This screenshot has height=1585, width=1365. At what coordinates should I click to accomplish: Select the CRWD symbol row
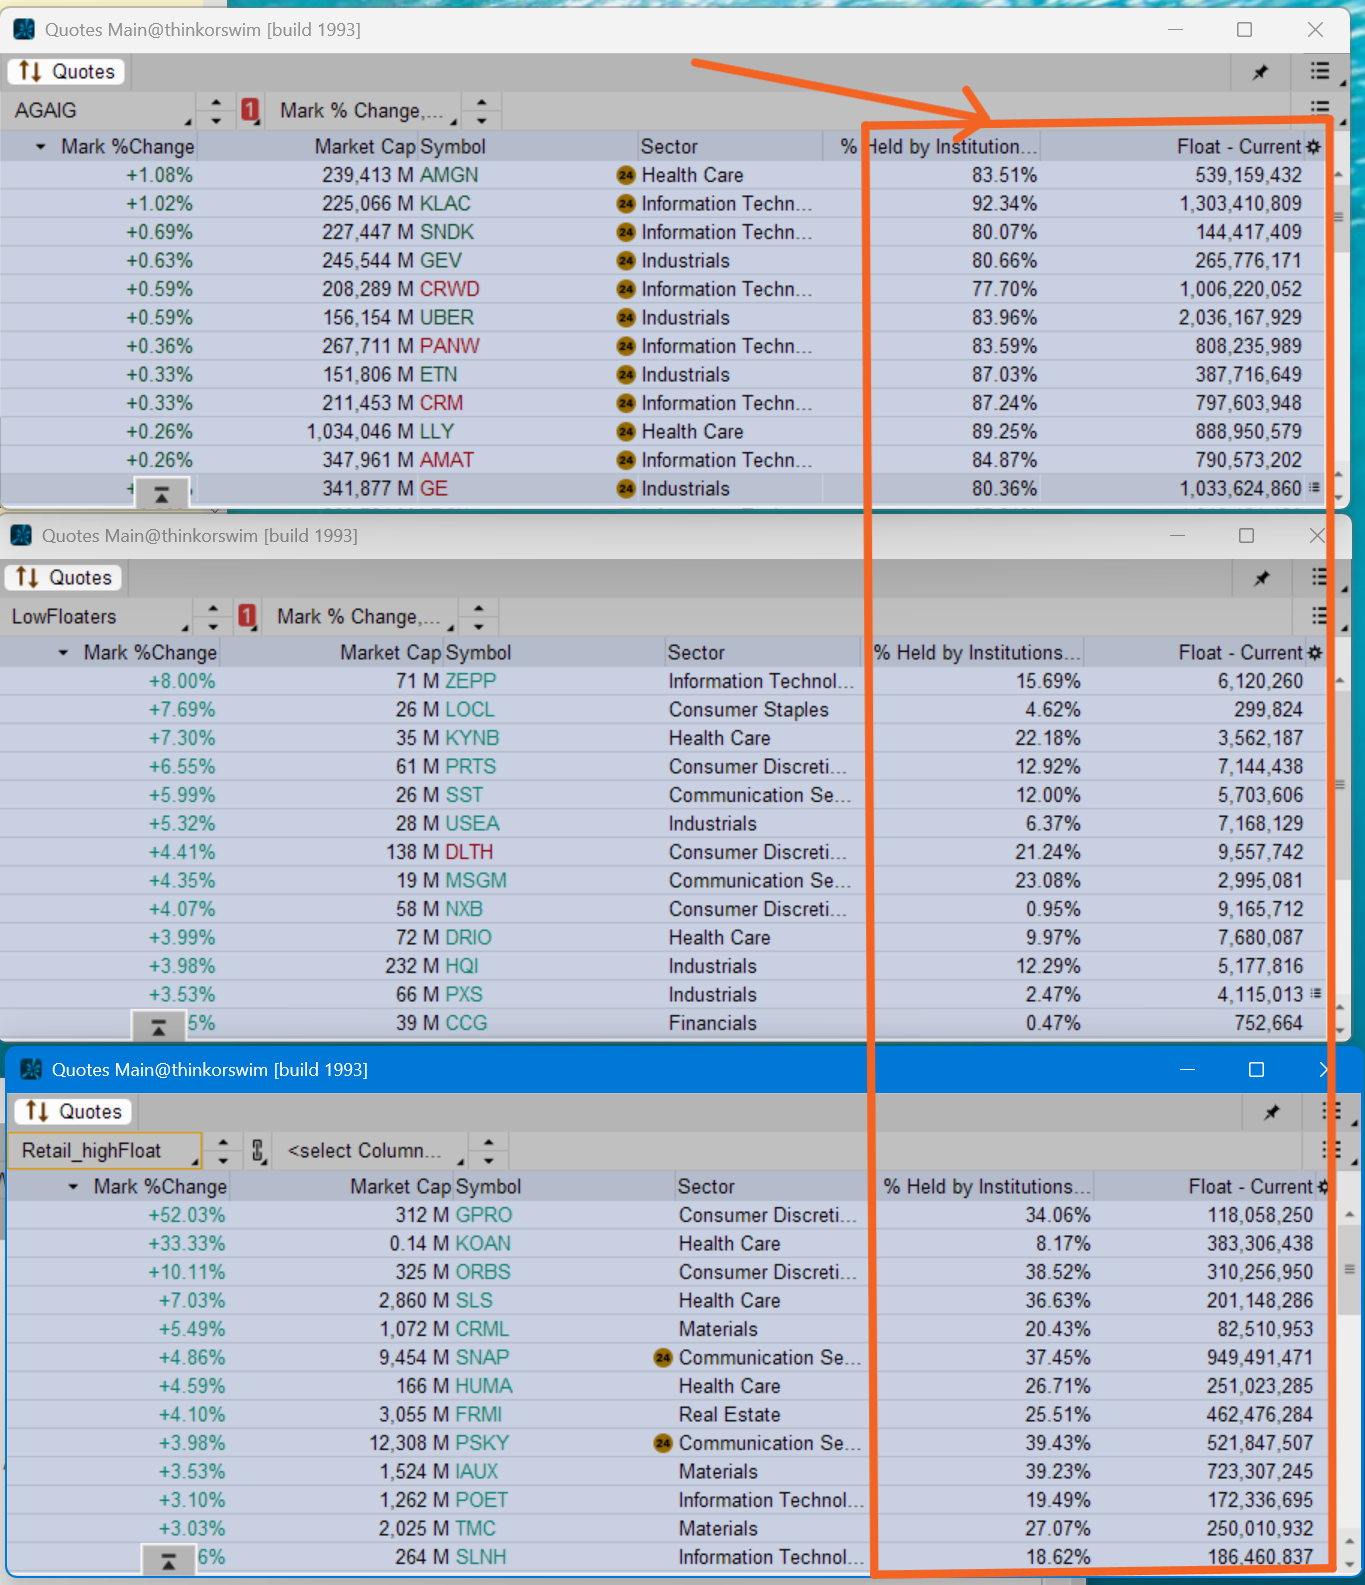pos(450,290)
